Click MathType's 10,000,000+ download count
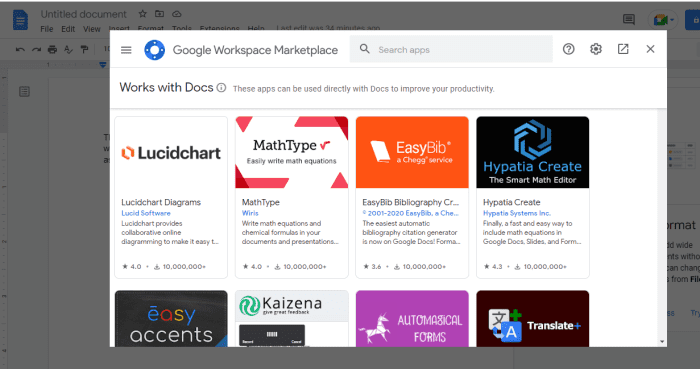This screenshot has width=700, height=369. coord(300,266)
